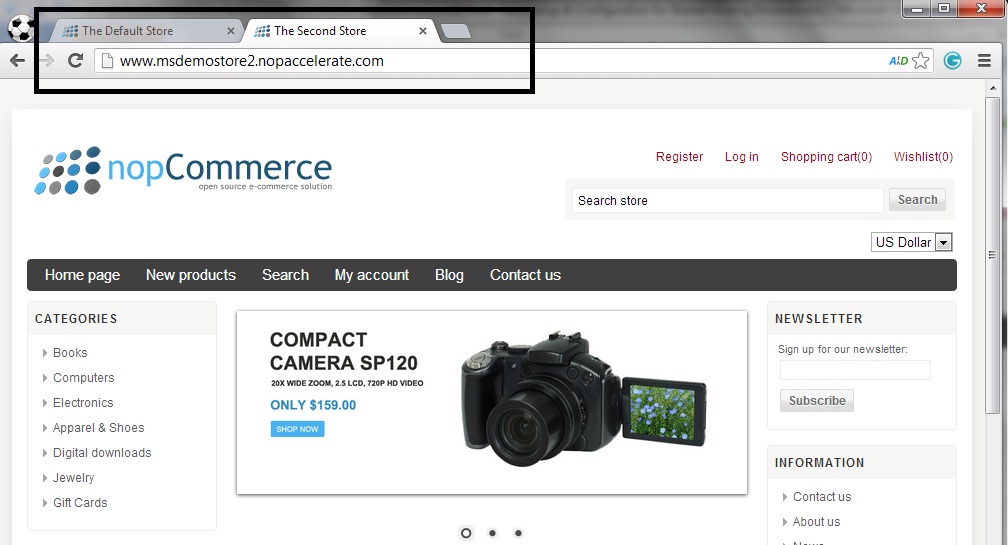Image resolution: width=1008 pixels, height=545 pixels.
Task: Open Apparel & Shoes category
Action: click(98, 428)
